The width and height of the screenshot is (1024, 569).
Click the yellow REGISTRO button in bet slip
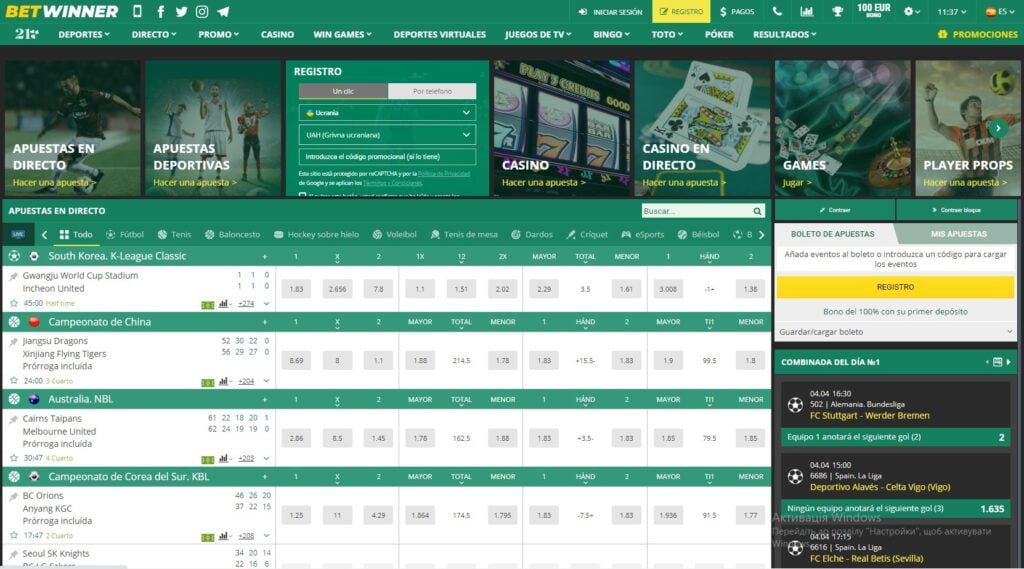[x=895, y=286]
